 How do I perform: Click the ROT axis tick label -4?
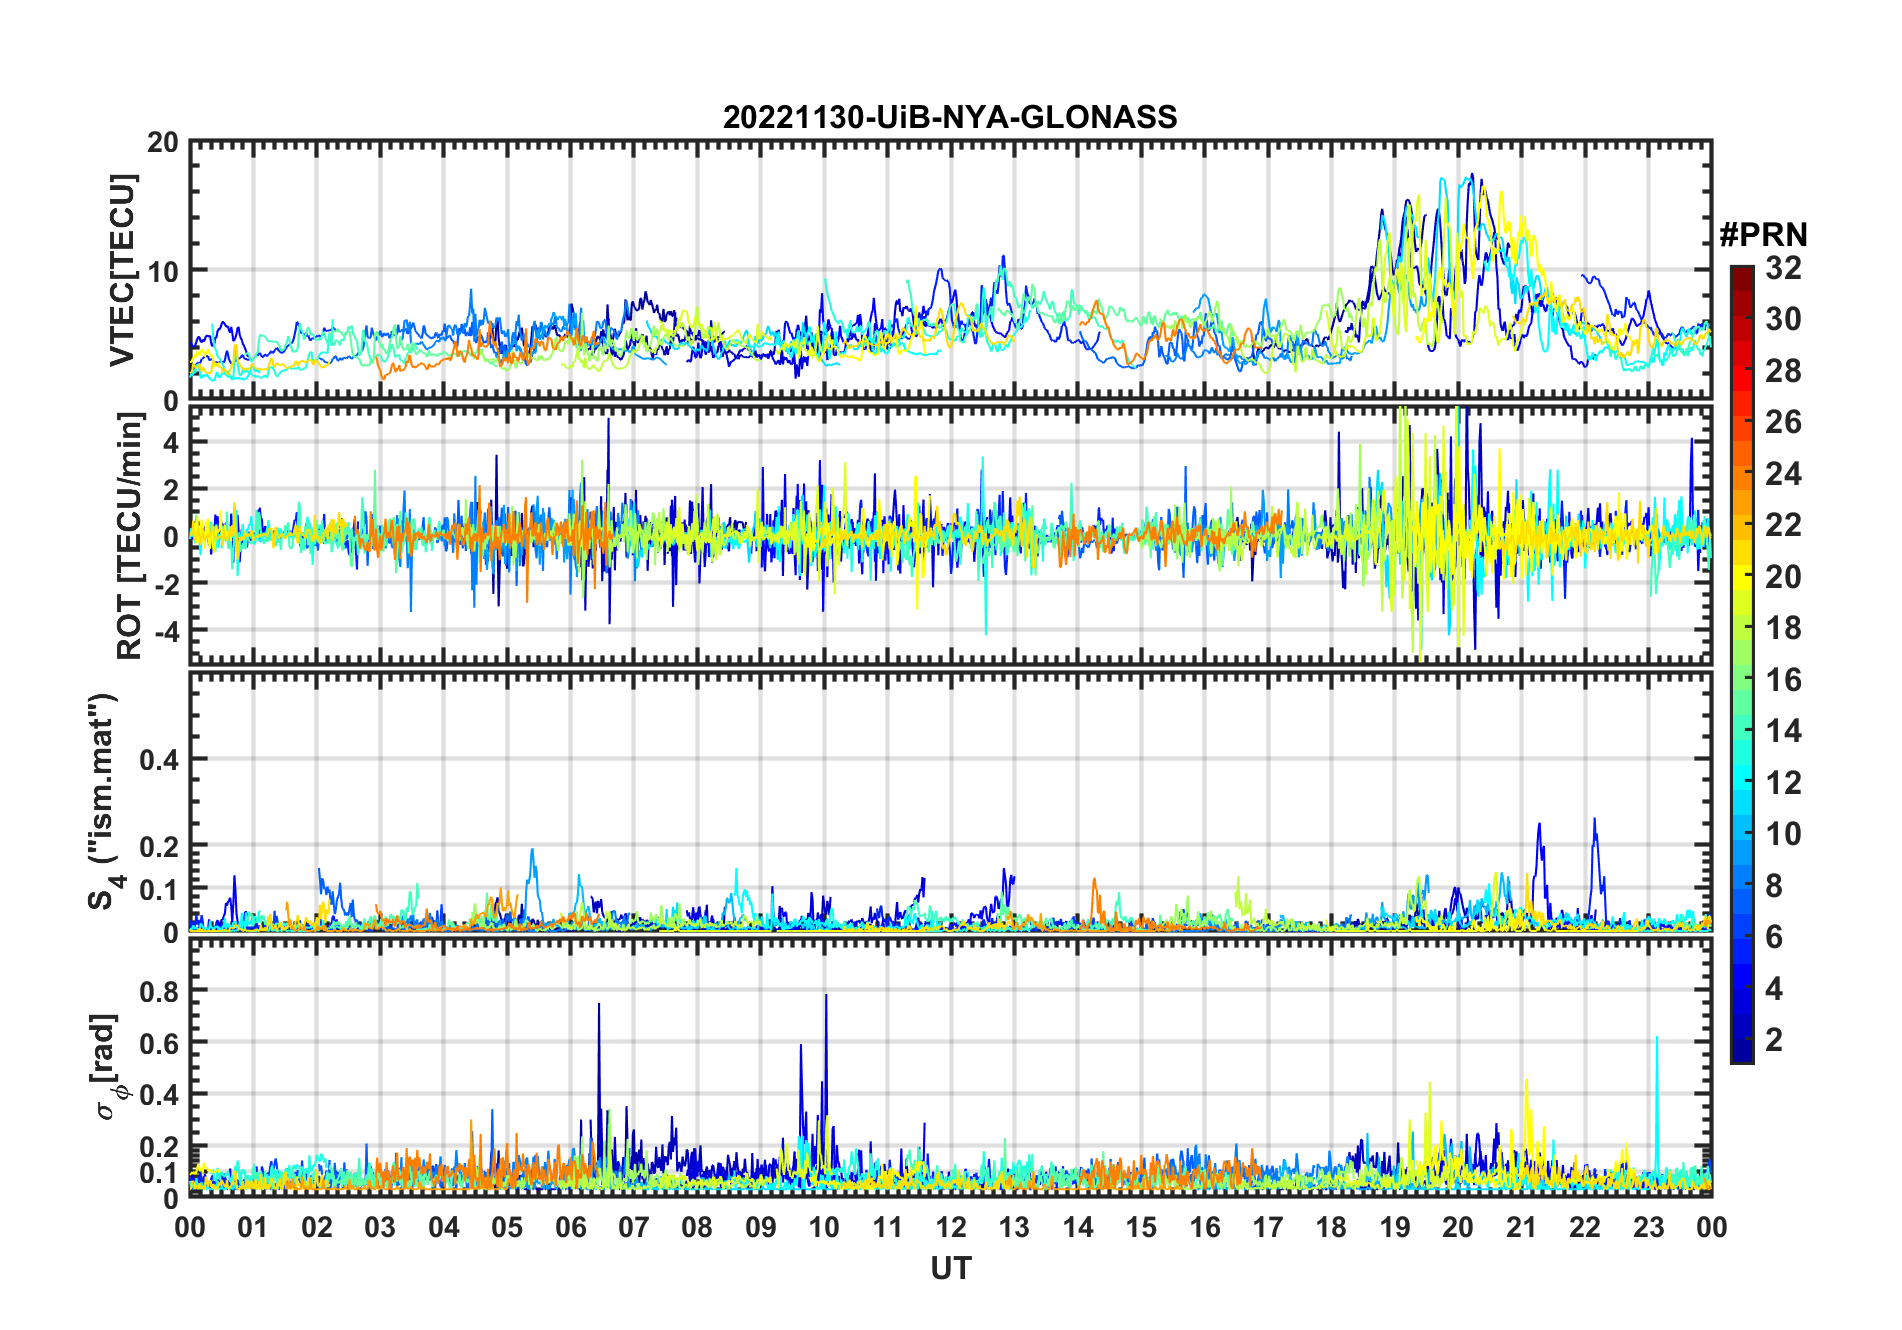[x=165, y=631]
